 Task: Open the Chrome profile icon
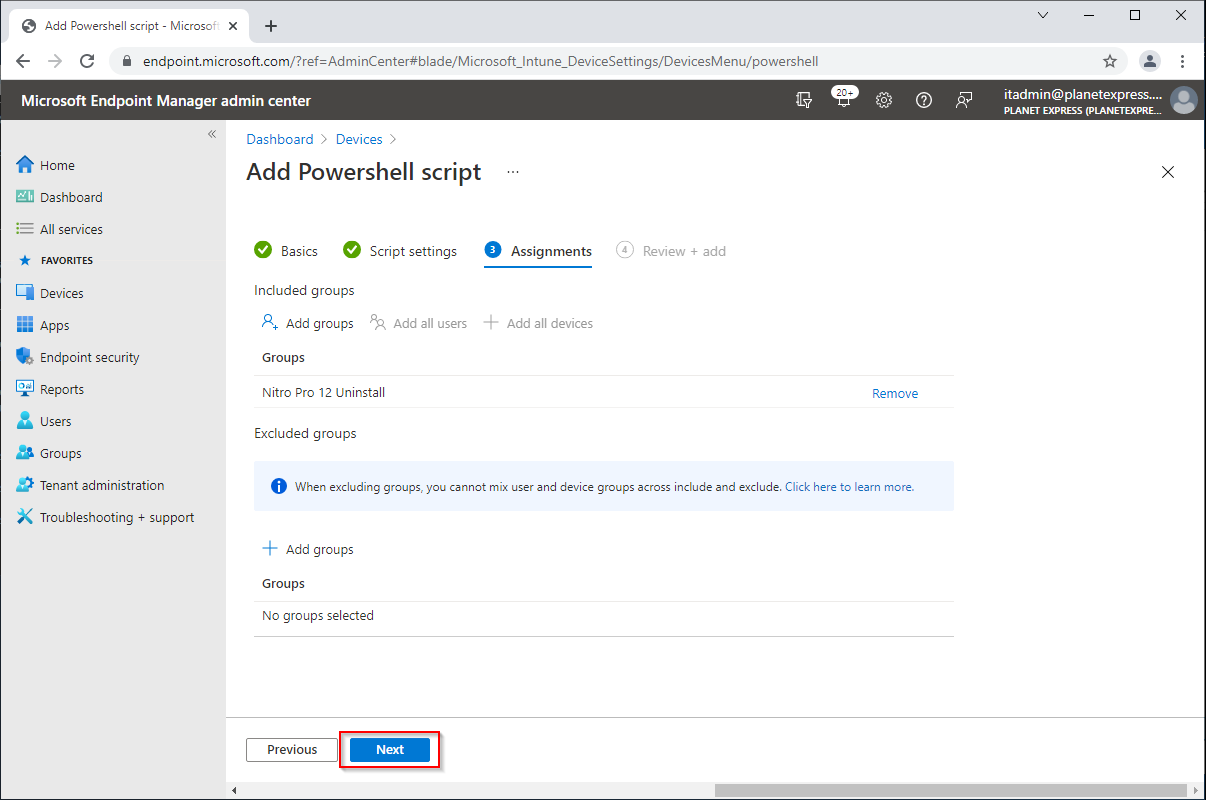pyautogui.click(x=1150, y=61)
